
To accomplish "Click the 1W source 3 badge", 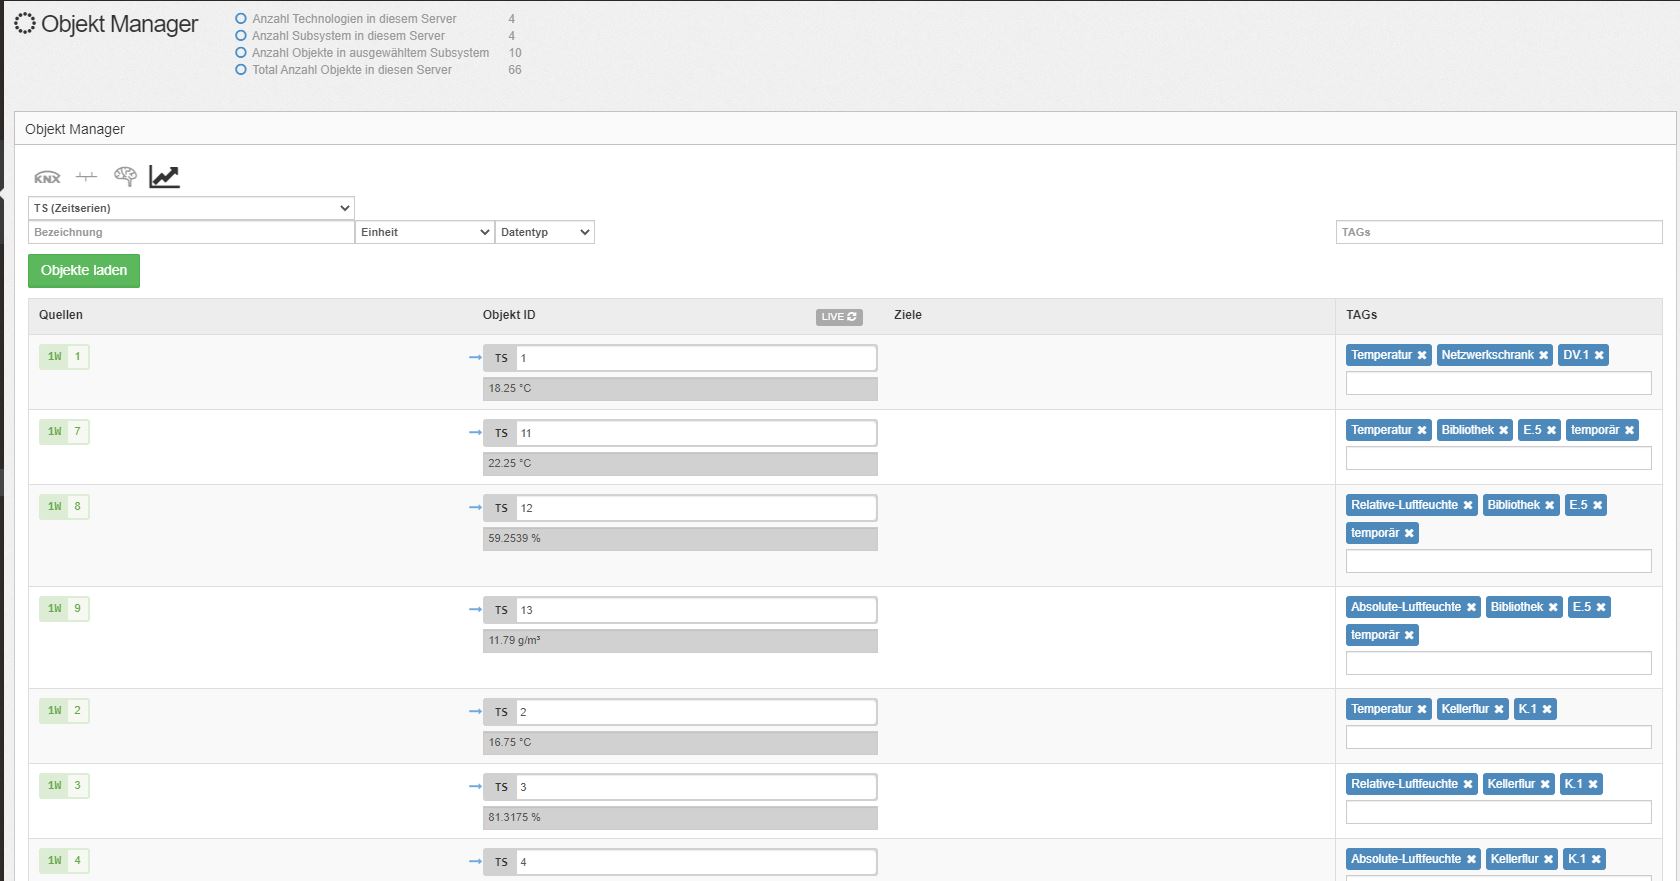I will (64, 786).
